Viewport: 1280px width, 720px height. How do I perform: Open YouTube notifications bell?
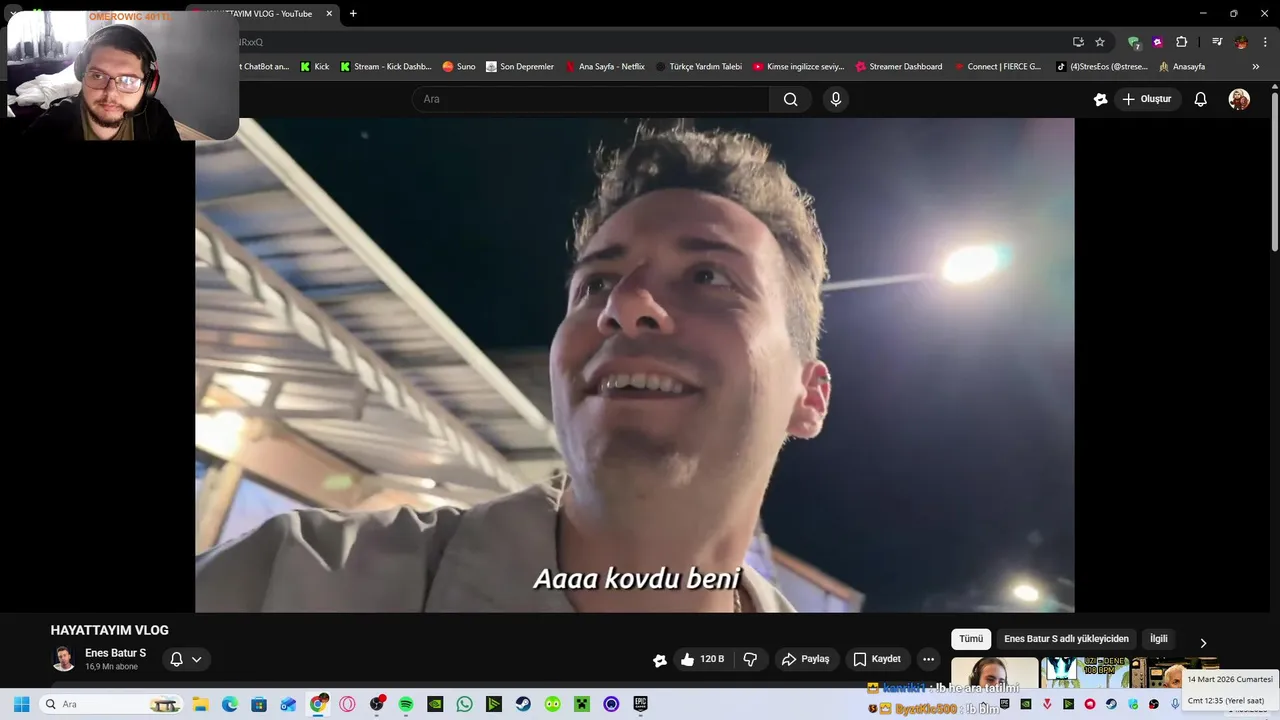[1201, 99]
